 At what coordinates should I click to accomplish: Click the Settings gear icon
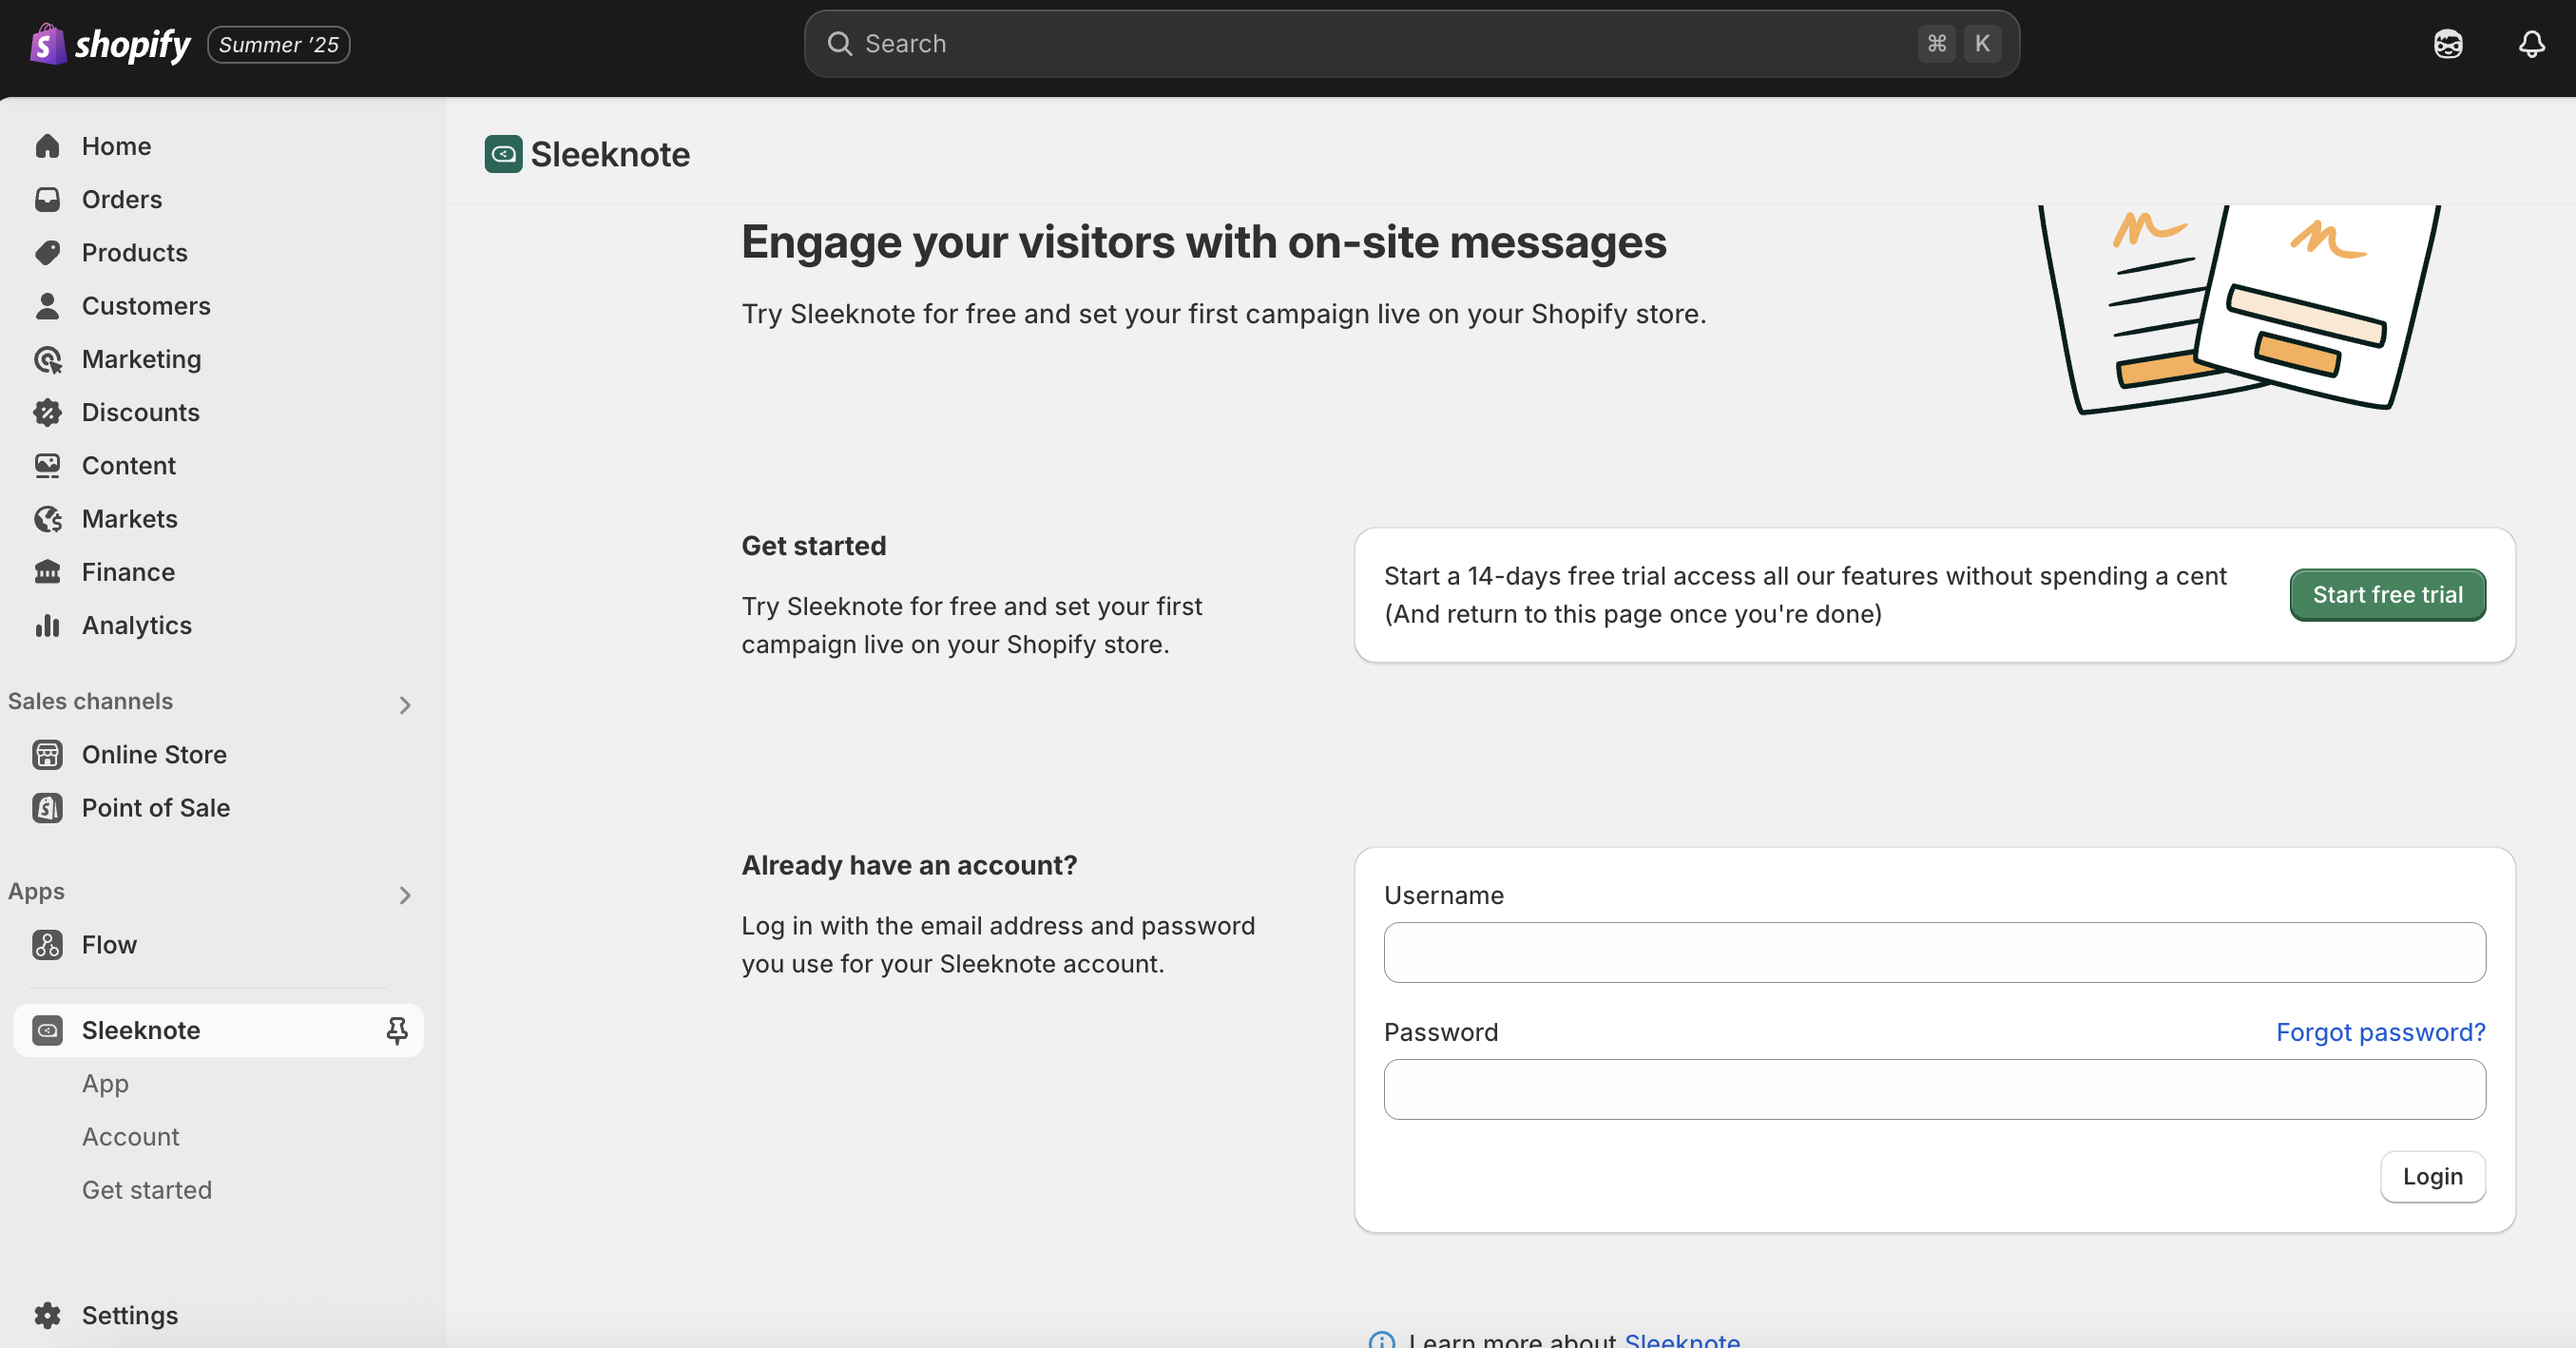click(x=47, y=1315)
